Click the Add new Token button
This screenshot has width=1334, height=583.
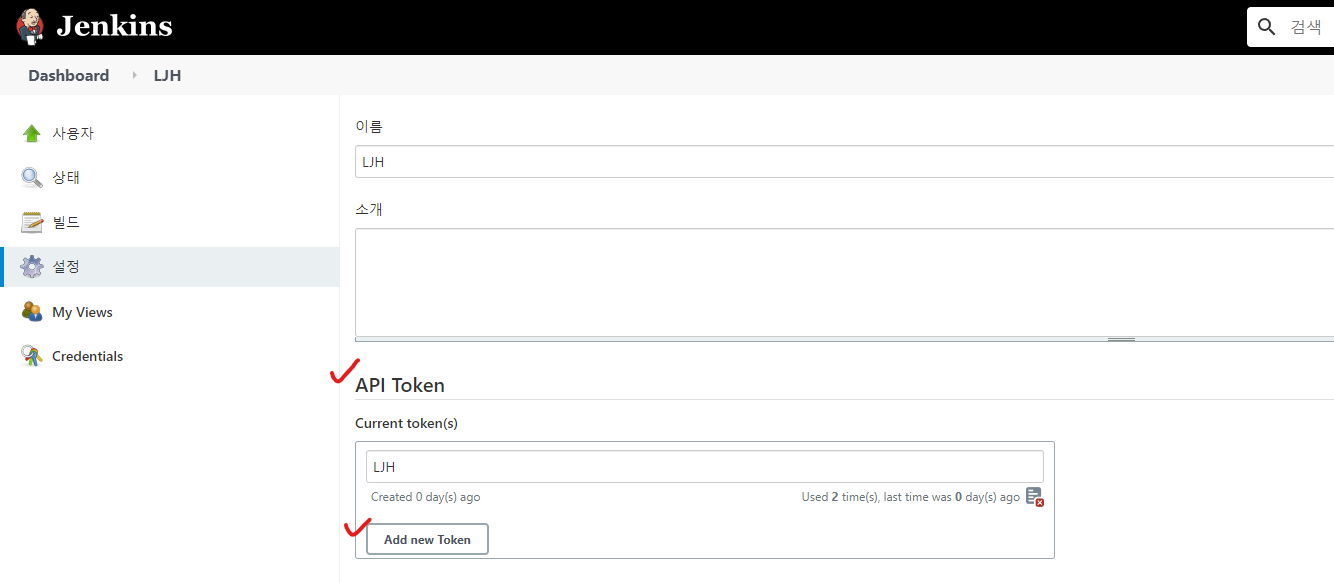427,539
